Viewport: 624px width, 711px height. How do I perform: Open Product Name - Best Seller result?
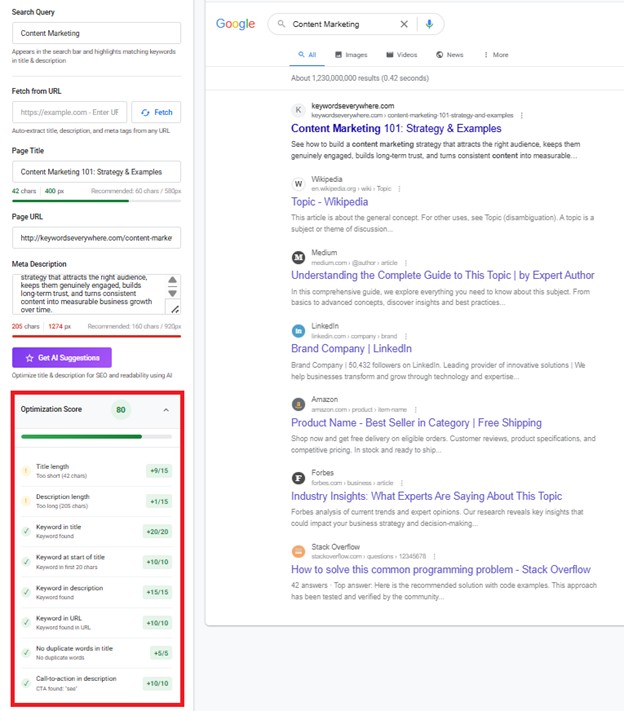(416, 423)
